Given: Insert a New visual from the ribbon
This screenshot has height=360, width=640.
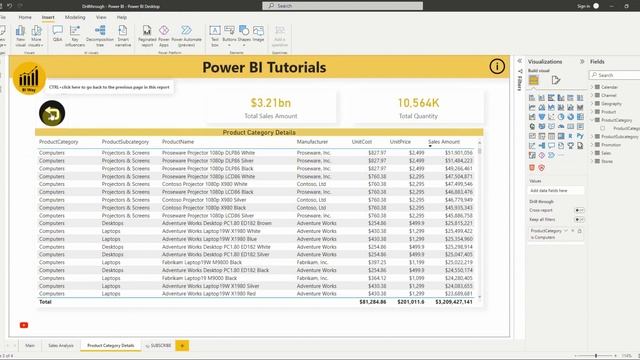Looking at the screenshot, I should click(x=20, y=36).
